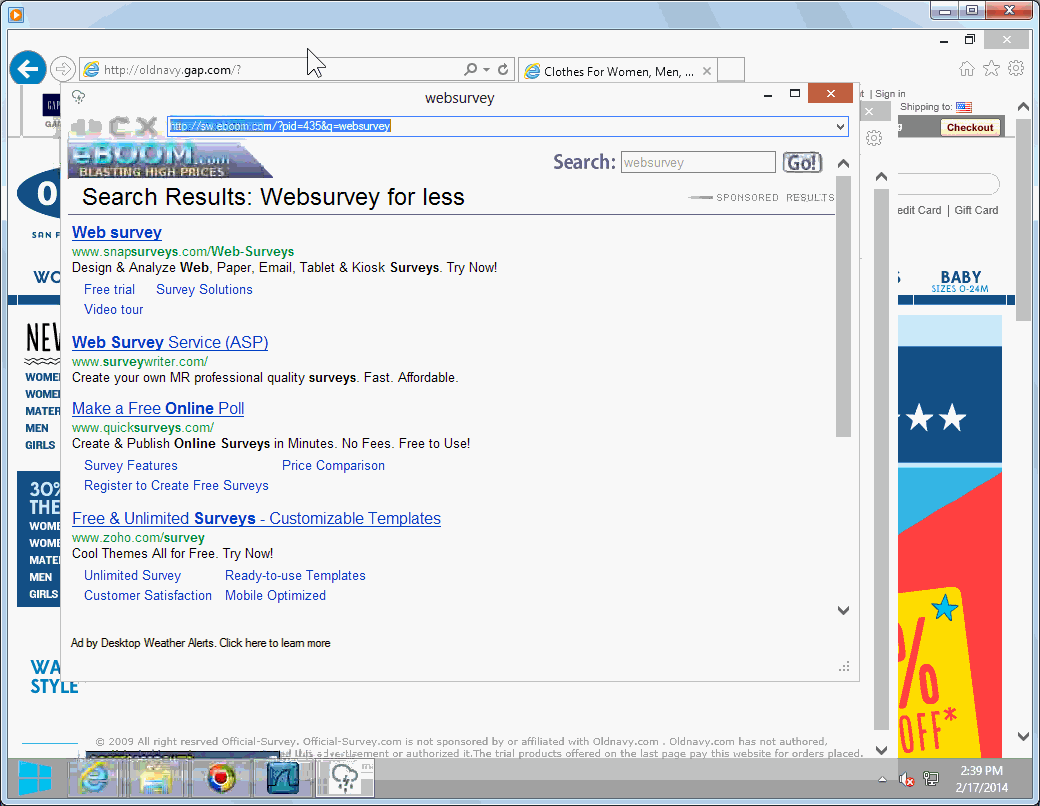Viewport: 1040px width, 806px height.
Task: Close the side panel with the gray X
Action: click(x=869, y=111)
